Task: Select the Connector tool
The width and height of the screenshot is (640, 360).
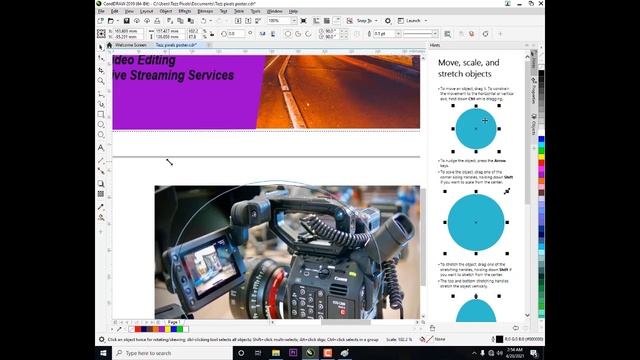Action: coord(101,171)
